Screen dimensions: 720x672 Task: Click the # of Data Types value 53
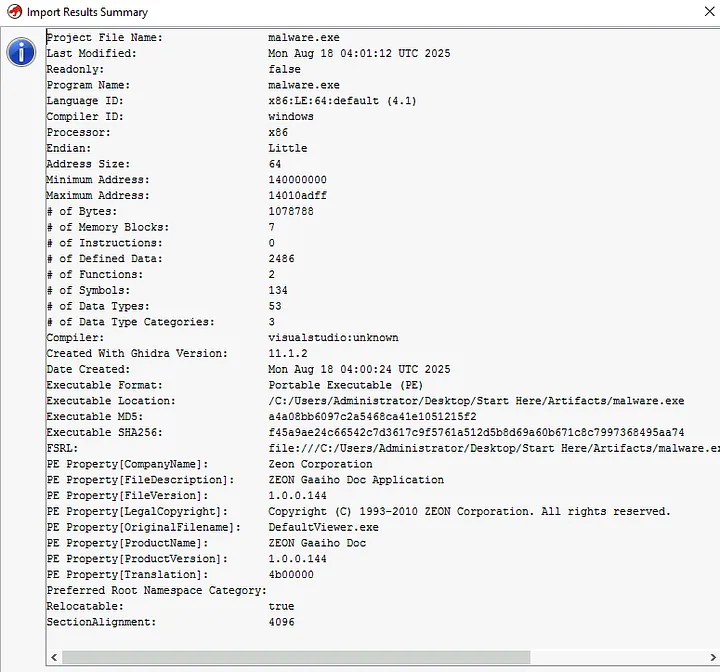tap(275, 306)
